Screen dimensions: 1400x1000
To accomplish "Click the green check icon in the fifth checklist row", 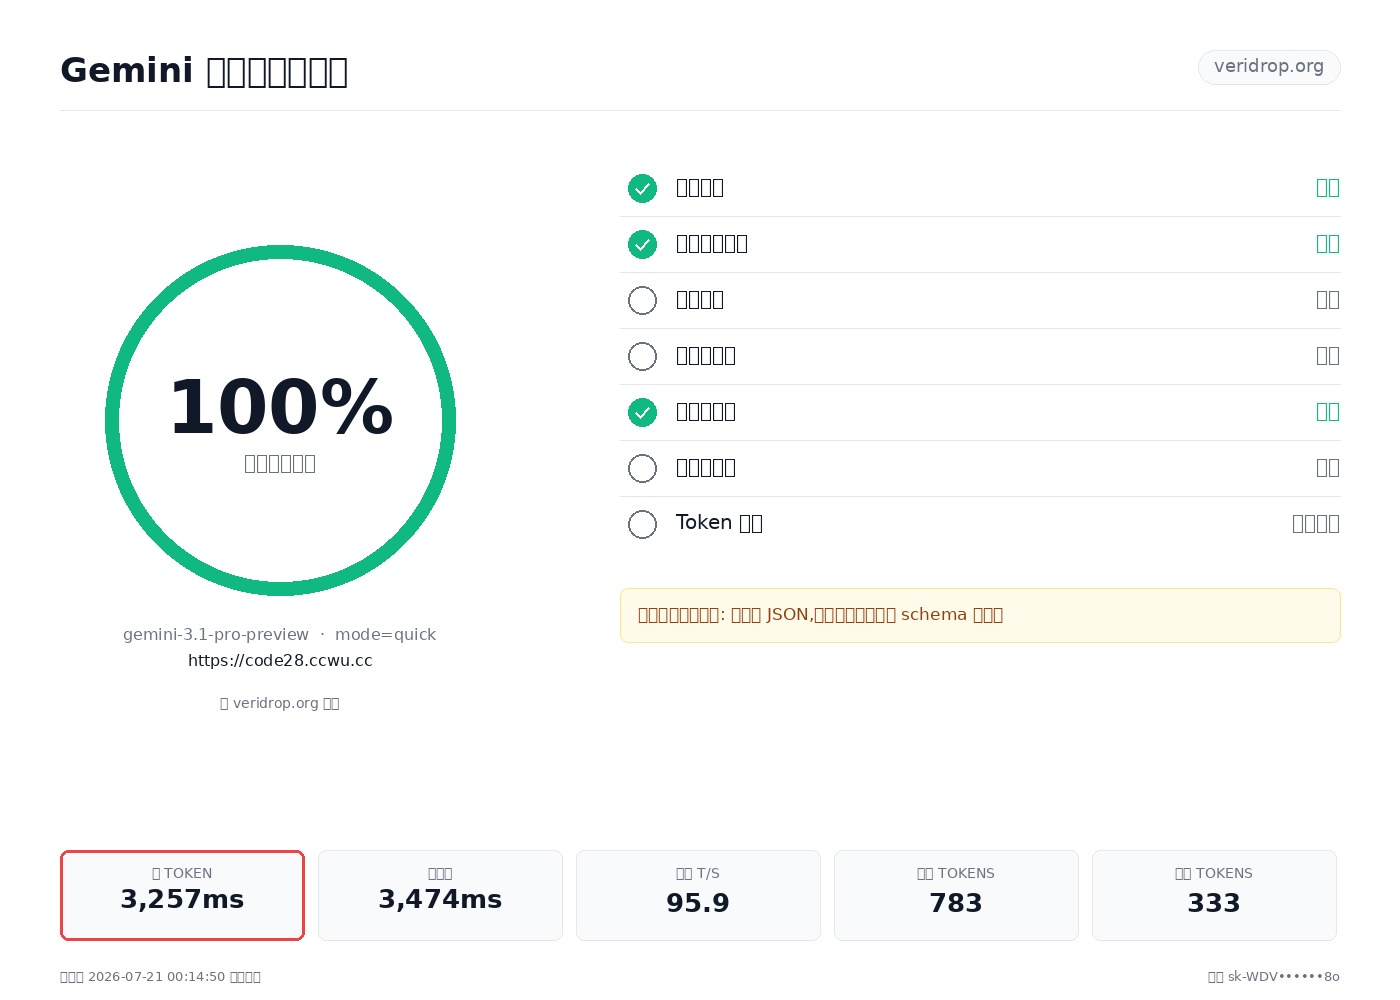I will pyautogui.click(x=642, y=412).
